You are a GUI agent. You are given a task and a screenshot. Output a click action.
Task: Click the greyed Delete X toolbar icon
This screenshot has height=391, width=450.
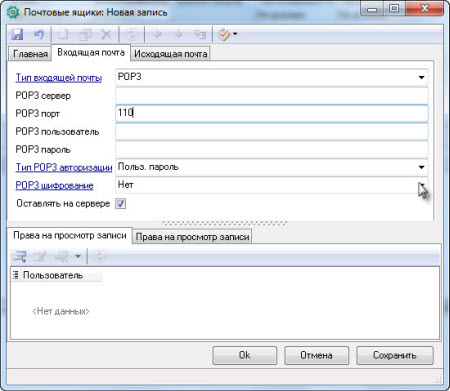pyautogui.click(x=106, y=34)
